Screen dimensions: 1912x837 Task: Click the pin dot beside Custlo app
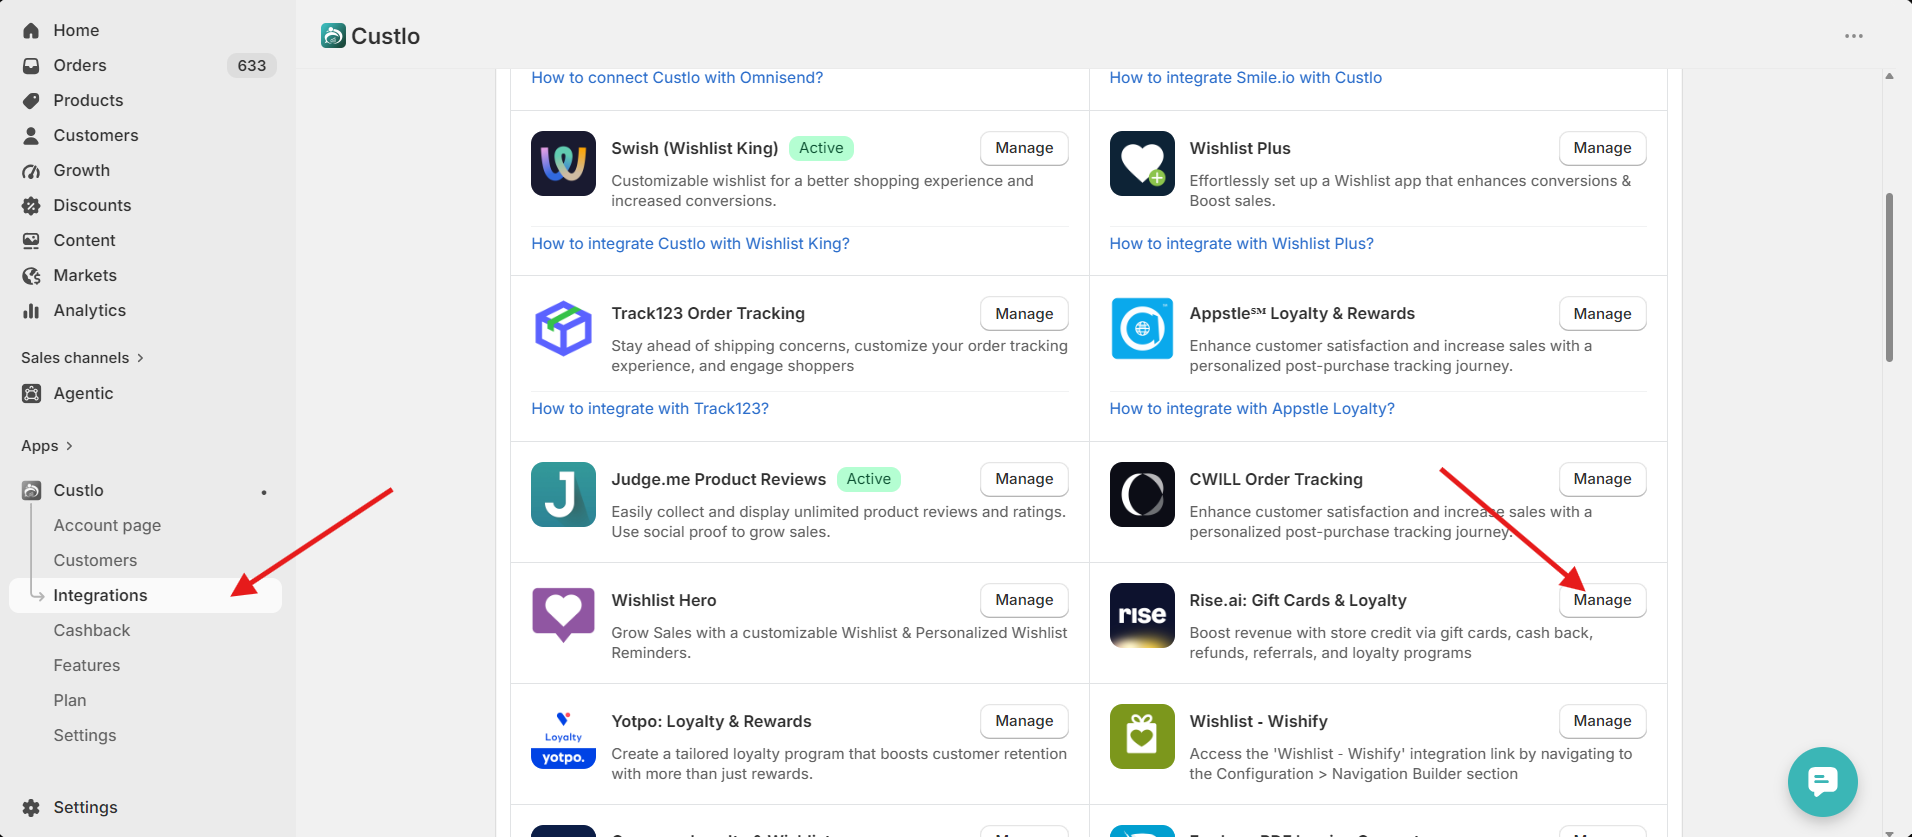click(x=264, y=492)
